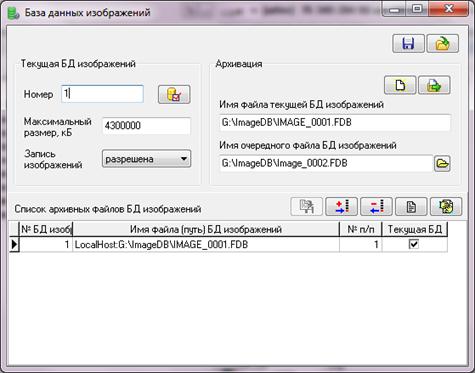Click the № БД изоб column header
475x373 pixels.
tap(46, 229)
